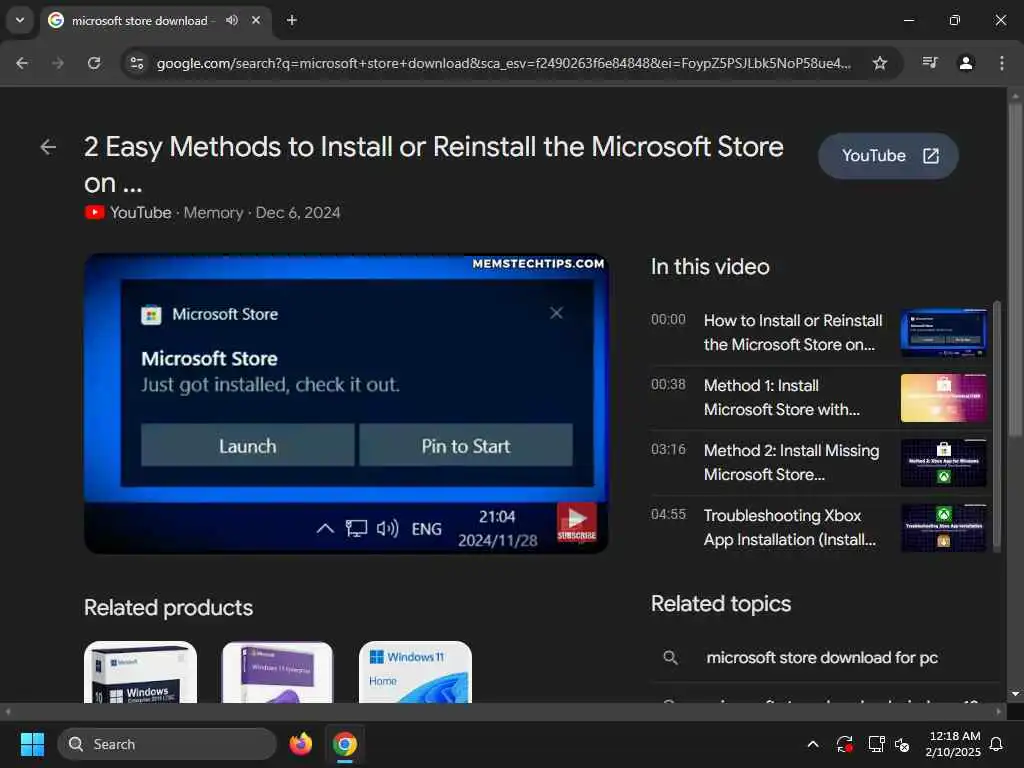The height and width of the screenshot is (768, 1024).
Task: Open the video on YouTube button
Action: point(888,155)
